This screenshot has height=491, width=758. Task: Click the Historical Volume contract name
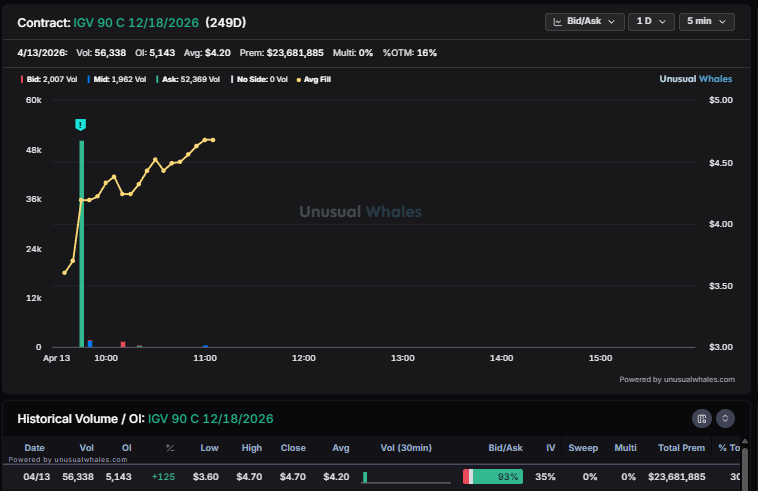coord(211,419)
